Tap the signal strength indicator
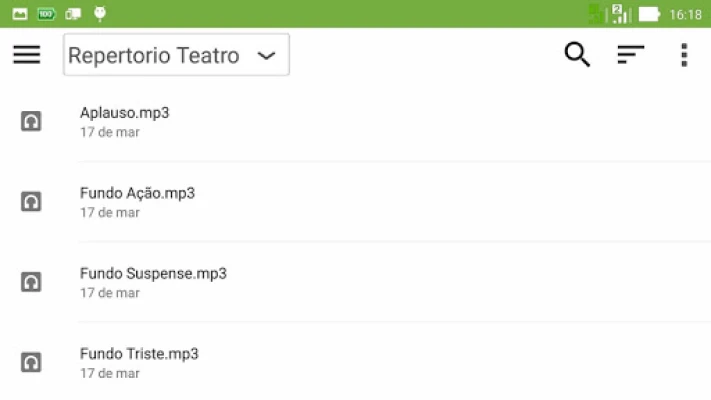 (621, 14)
